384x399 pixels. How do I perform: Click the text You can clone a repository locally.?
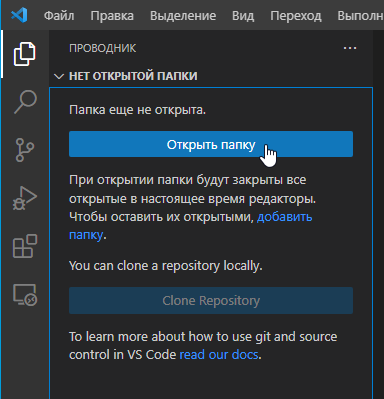(x=166, y=266)
